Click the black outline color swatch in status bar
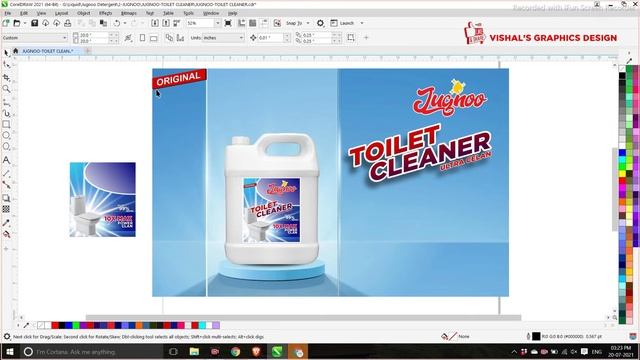The height and width of the screenshot is (360, 640). pyautogui.click(x=536, y=336)
